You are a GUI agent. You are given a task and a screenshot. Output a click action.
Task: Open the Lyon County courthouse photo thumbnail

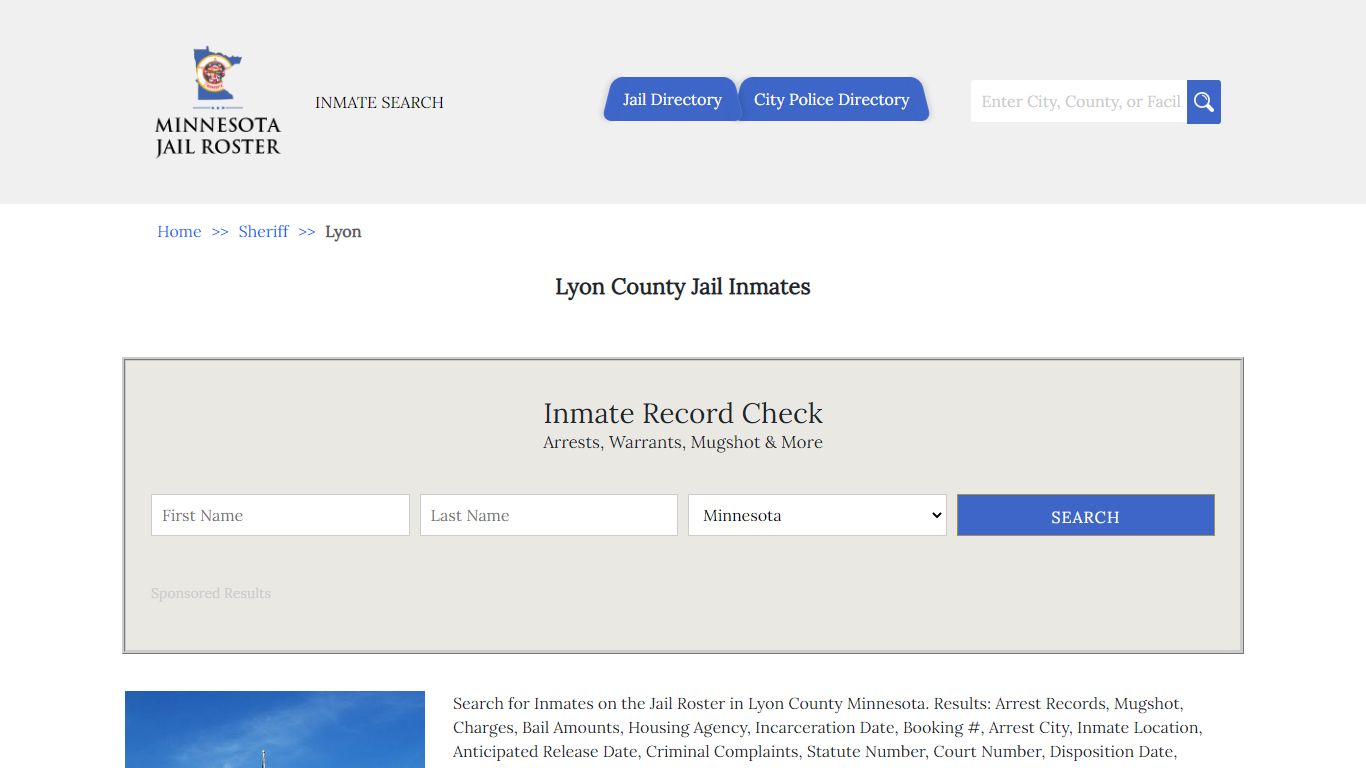[275, 729]
